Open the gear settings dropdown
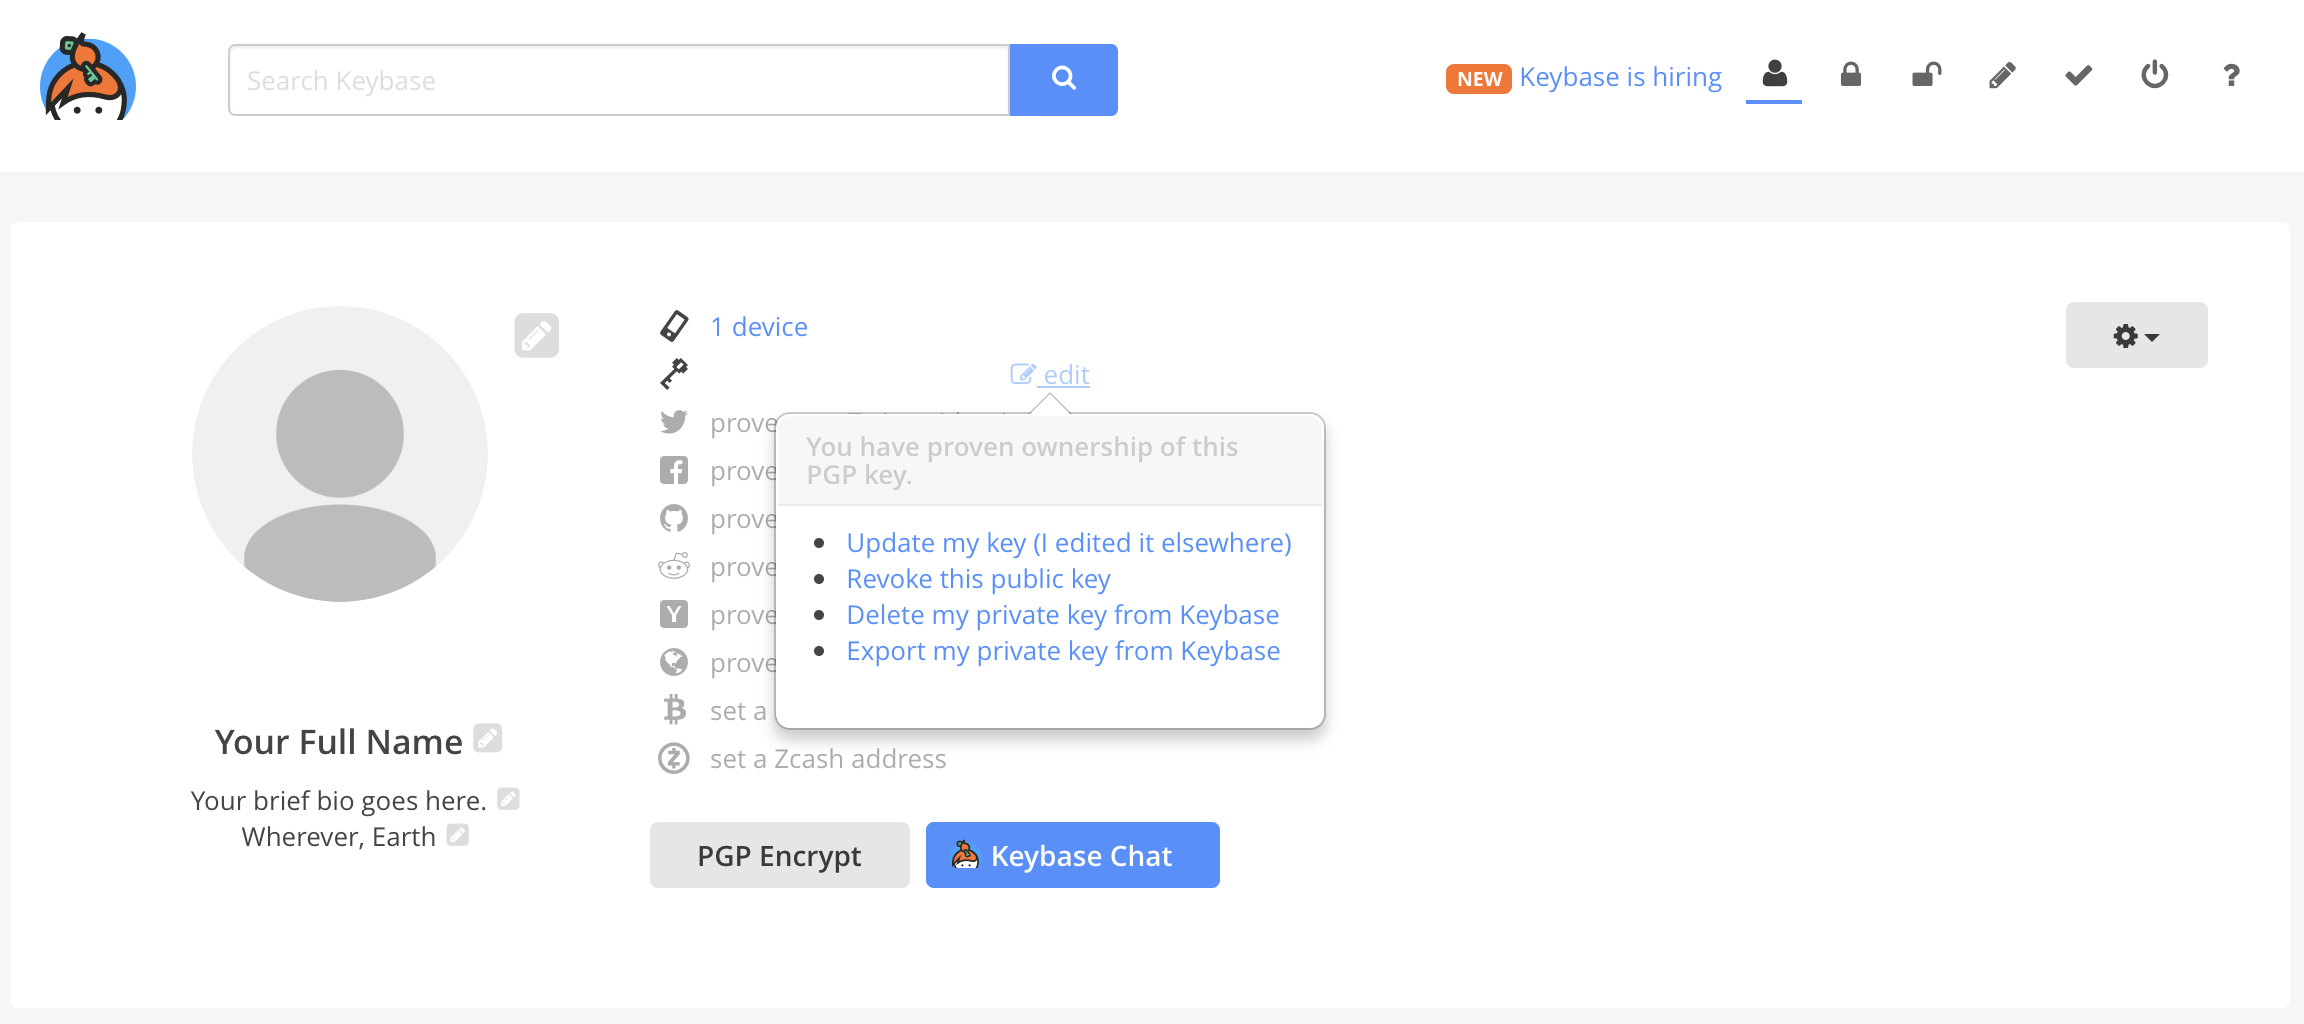The width and height of the screenshot is (2304, 1024). [x=2136, y=335]
